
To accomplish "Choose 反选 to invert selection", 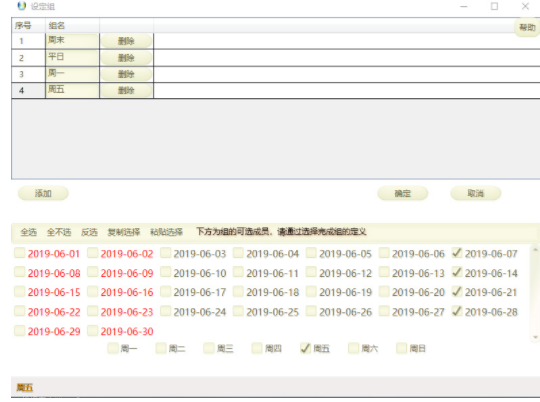I will [x=89, y=232].
